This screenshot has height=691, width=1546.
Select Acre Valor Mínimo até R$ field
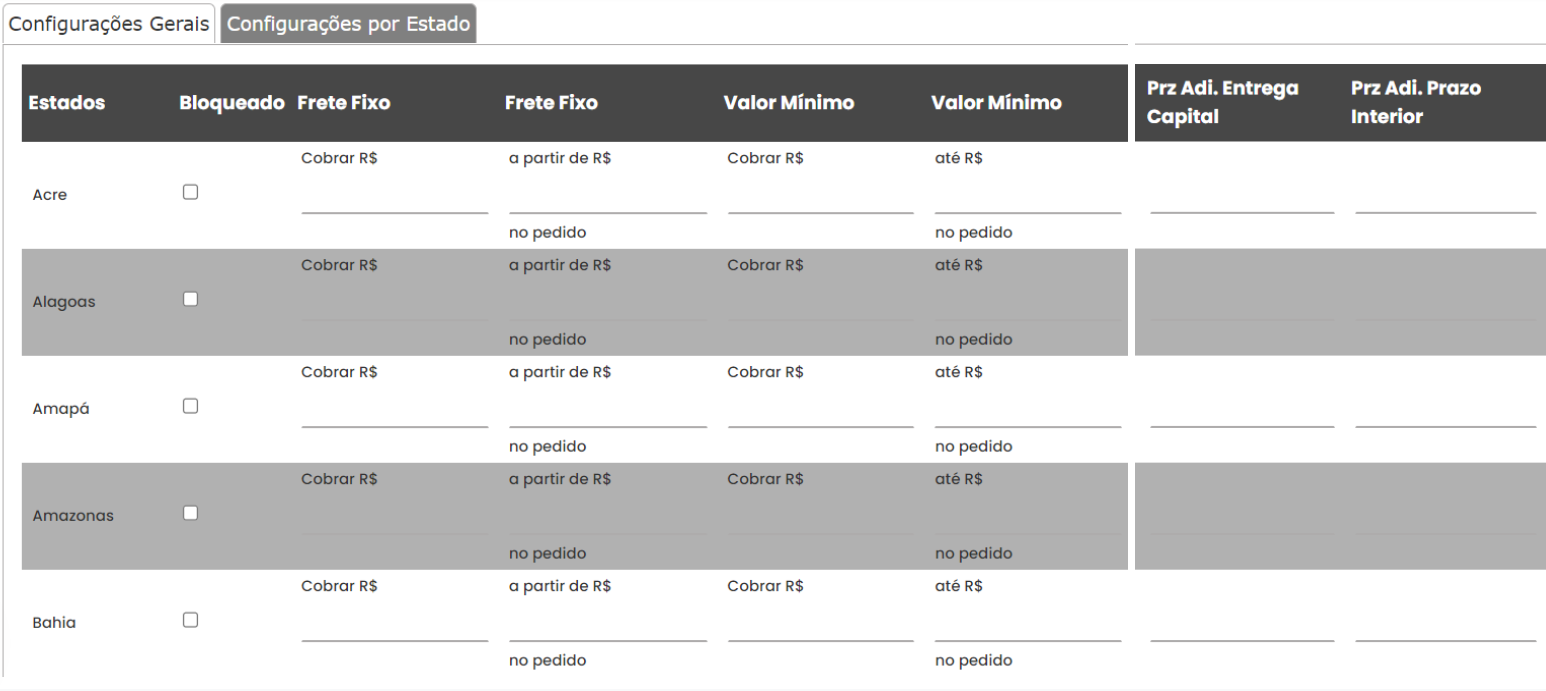pos(1028,200)
